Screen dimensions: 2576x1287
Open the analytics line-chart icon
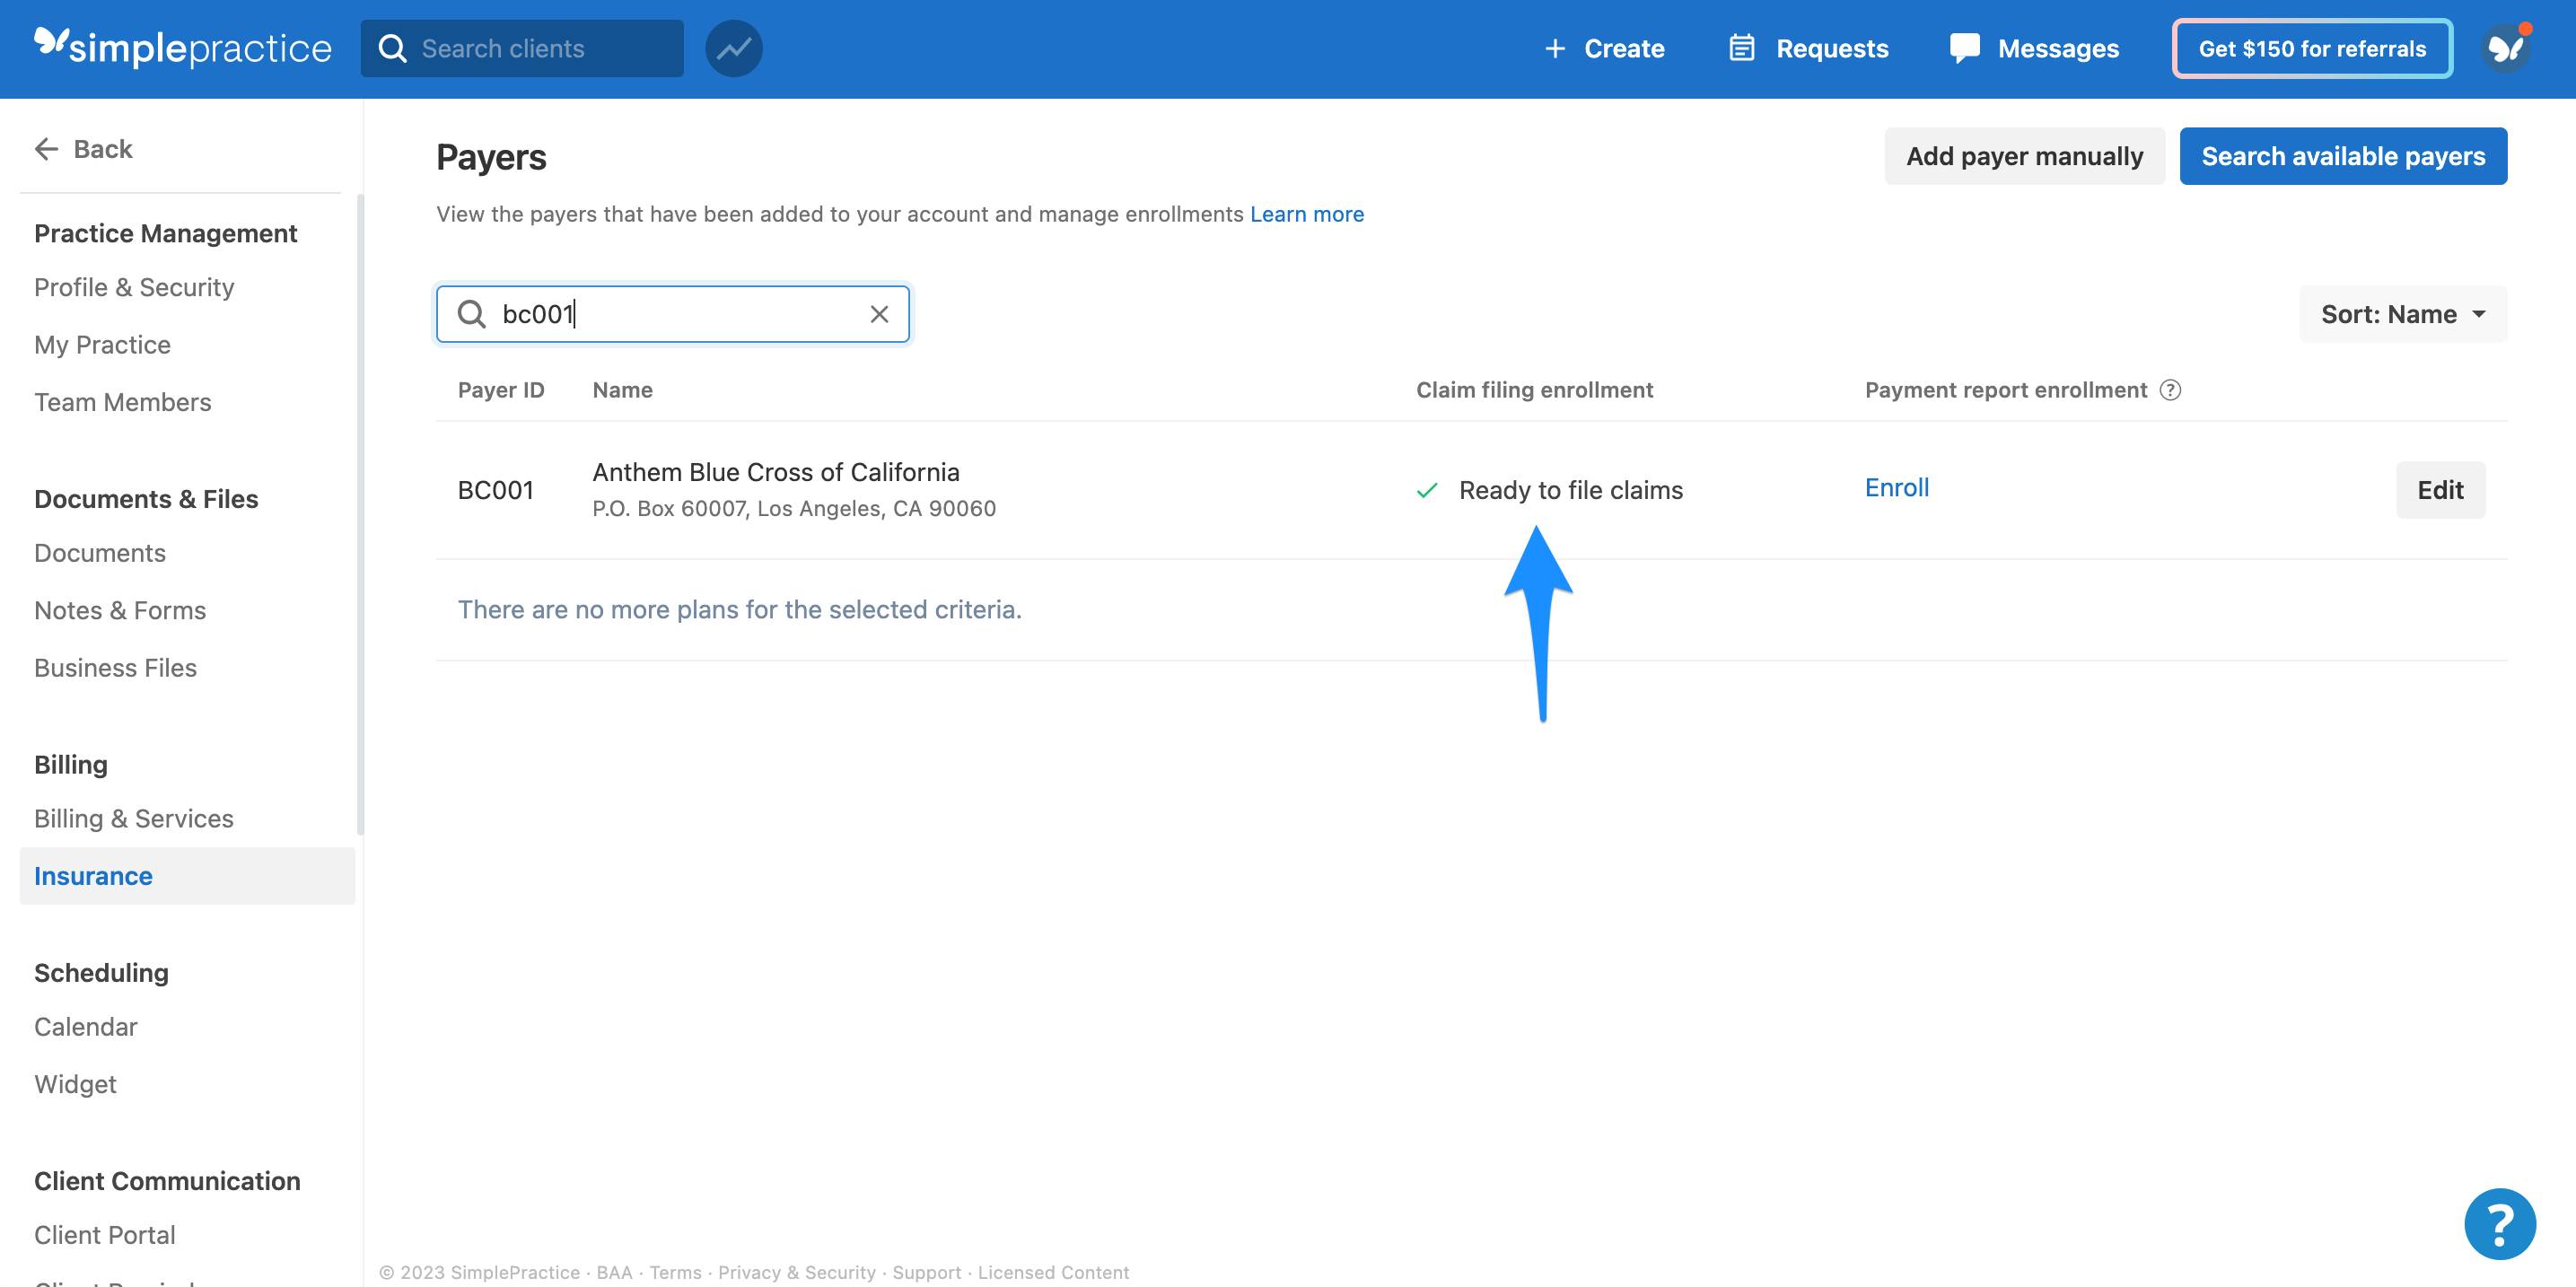pyautogui.click(x=734, y=47)
